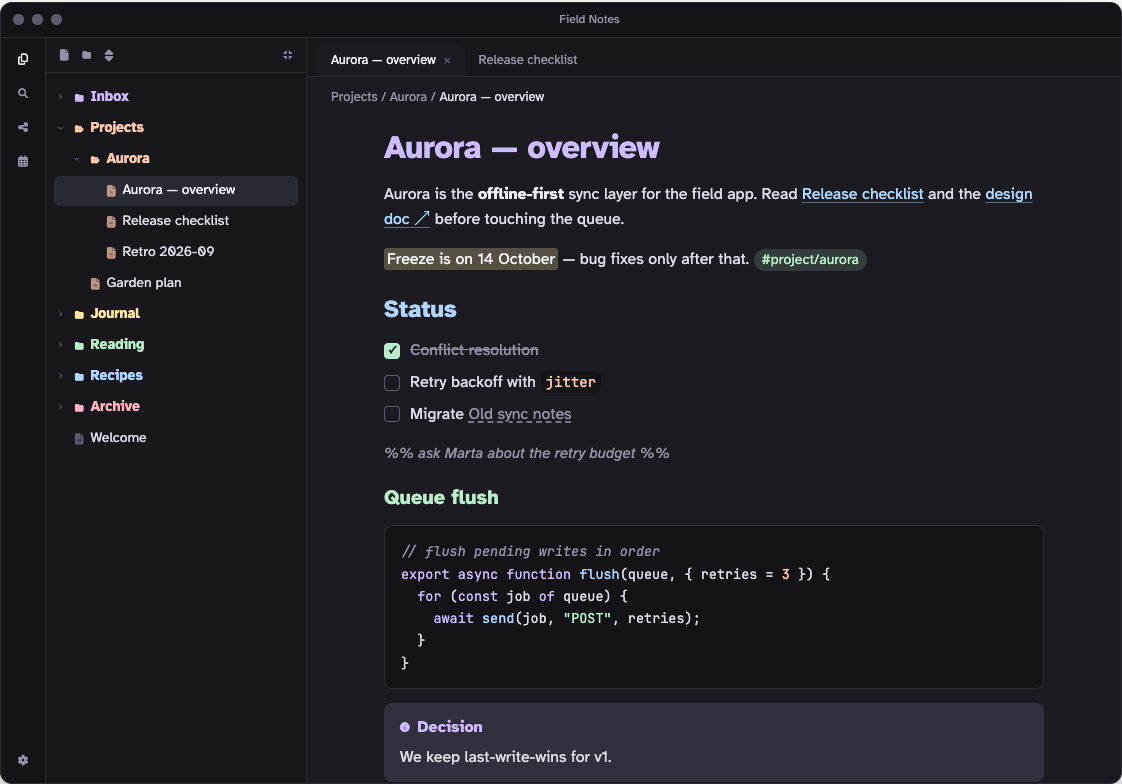Expand the Journal folder chevron
Screen dimensions: 1122x784
61,314
